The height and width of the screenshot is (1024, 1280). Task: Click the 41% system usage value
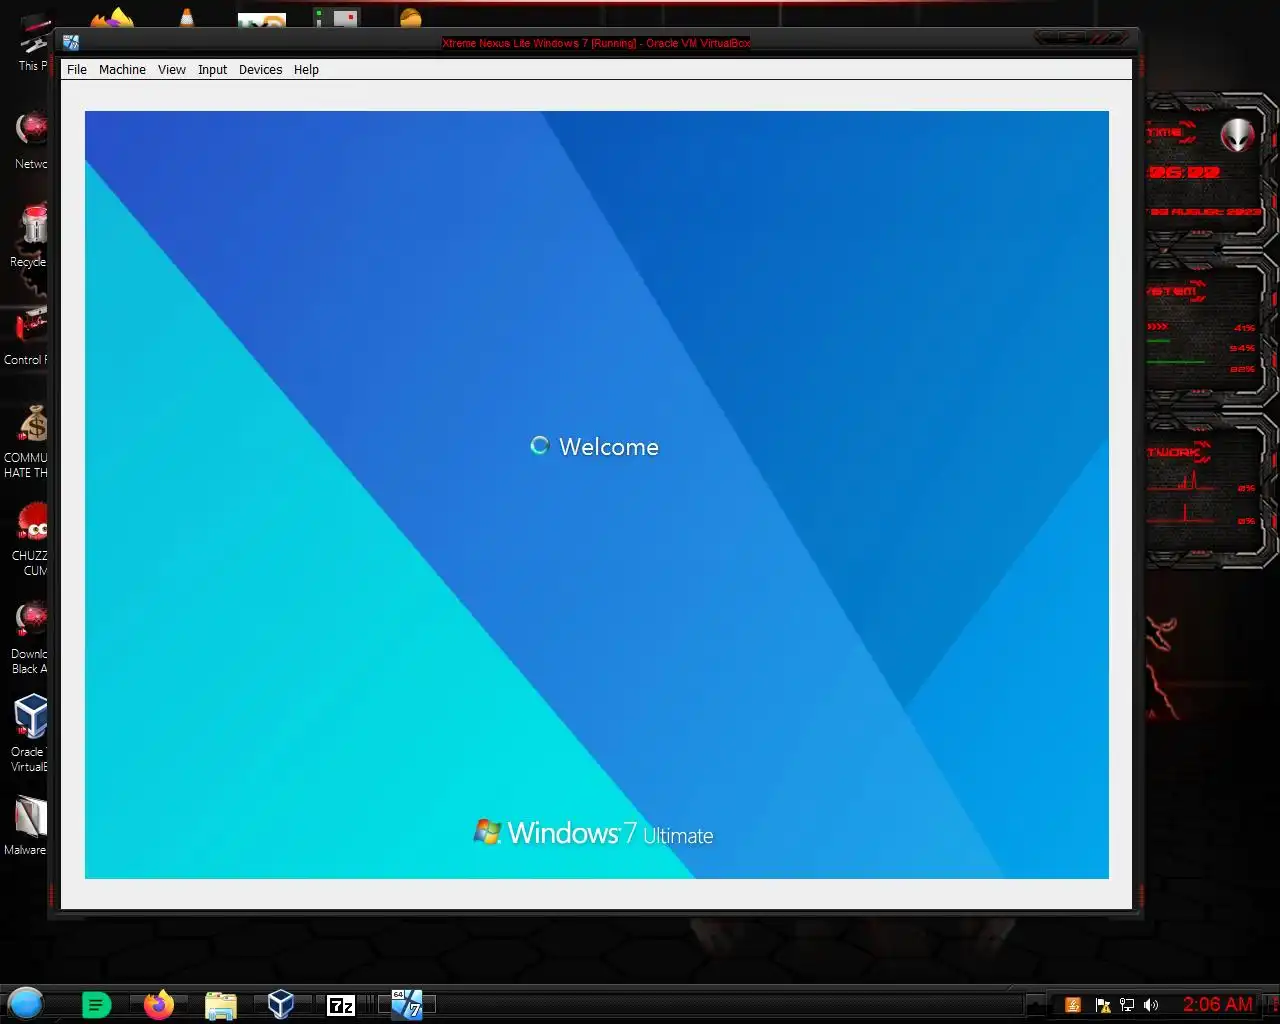1244,328
